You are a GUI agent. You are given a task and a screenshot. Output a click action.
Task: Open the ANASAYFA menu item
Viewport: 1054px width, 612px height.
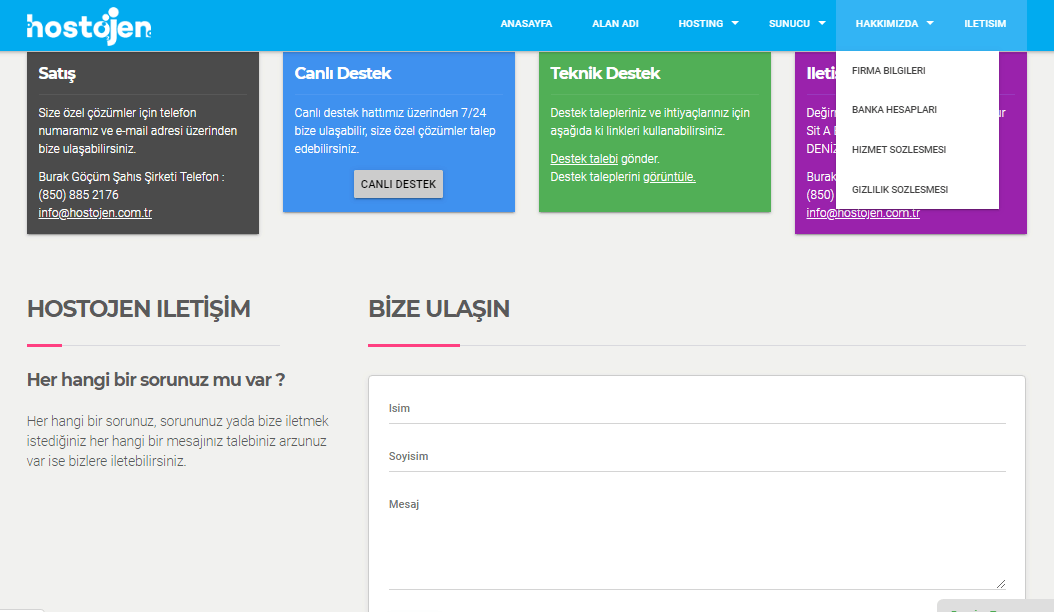tap(526, 24)
